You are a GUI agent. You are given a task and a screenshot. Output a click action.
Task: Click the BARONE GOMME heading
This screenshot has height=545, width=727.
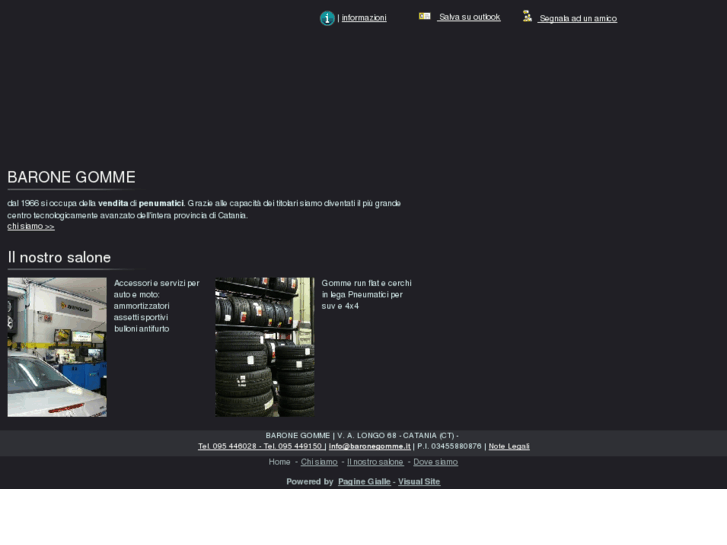point(71,177)
